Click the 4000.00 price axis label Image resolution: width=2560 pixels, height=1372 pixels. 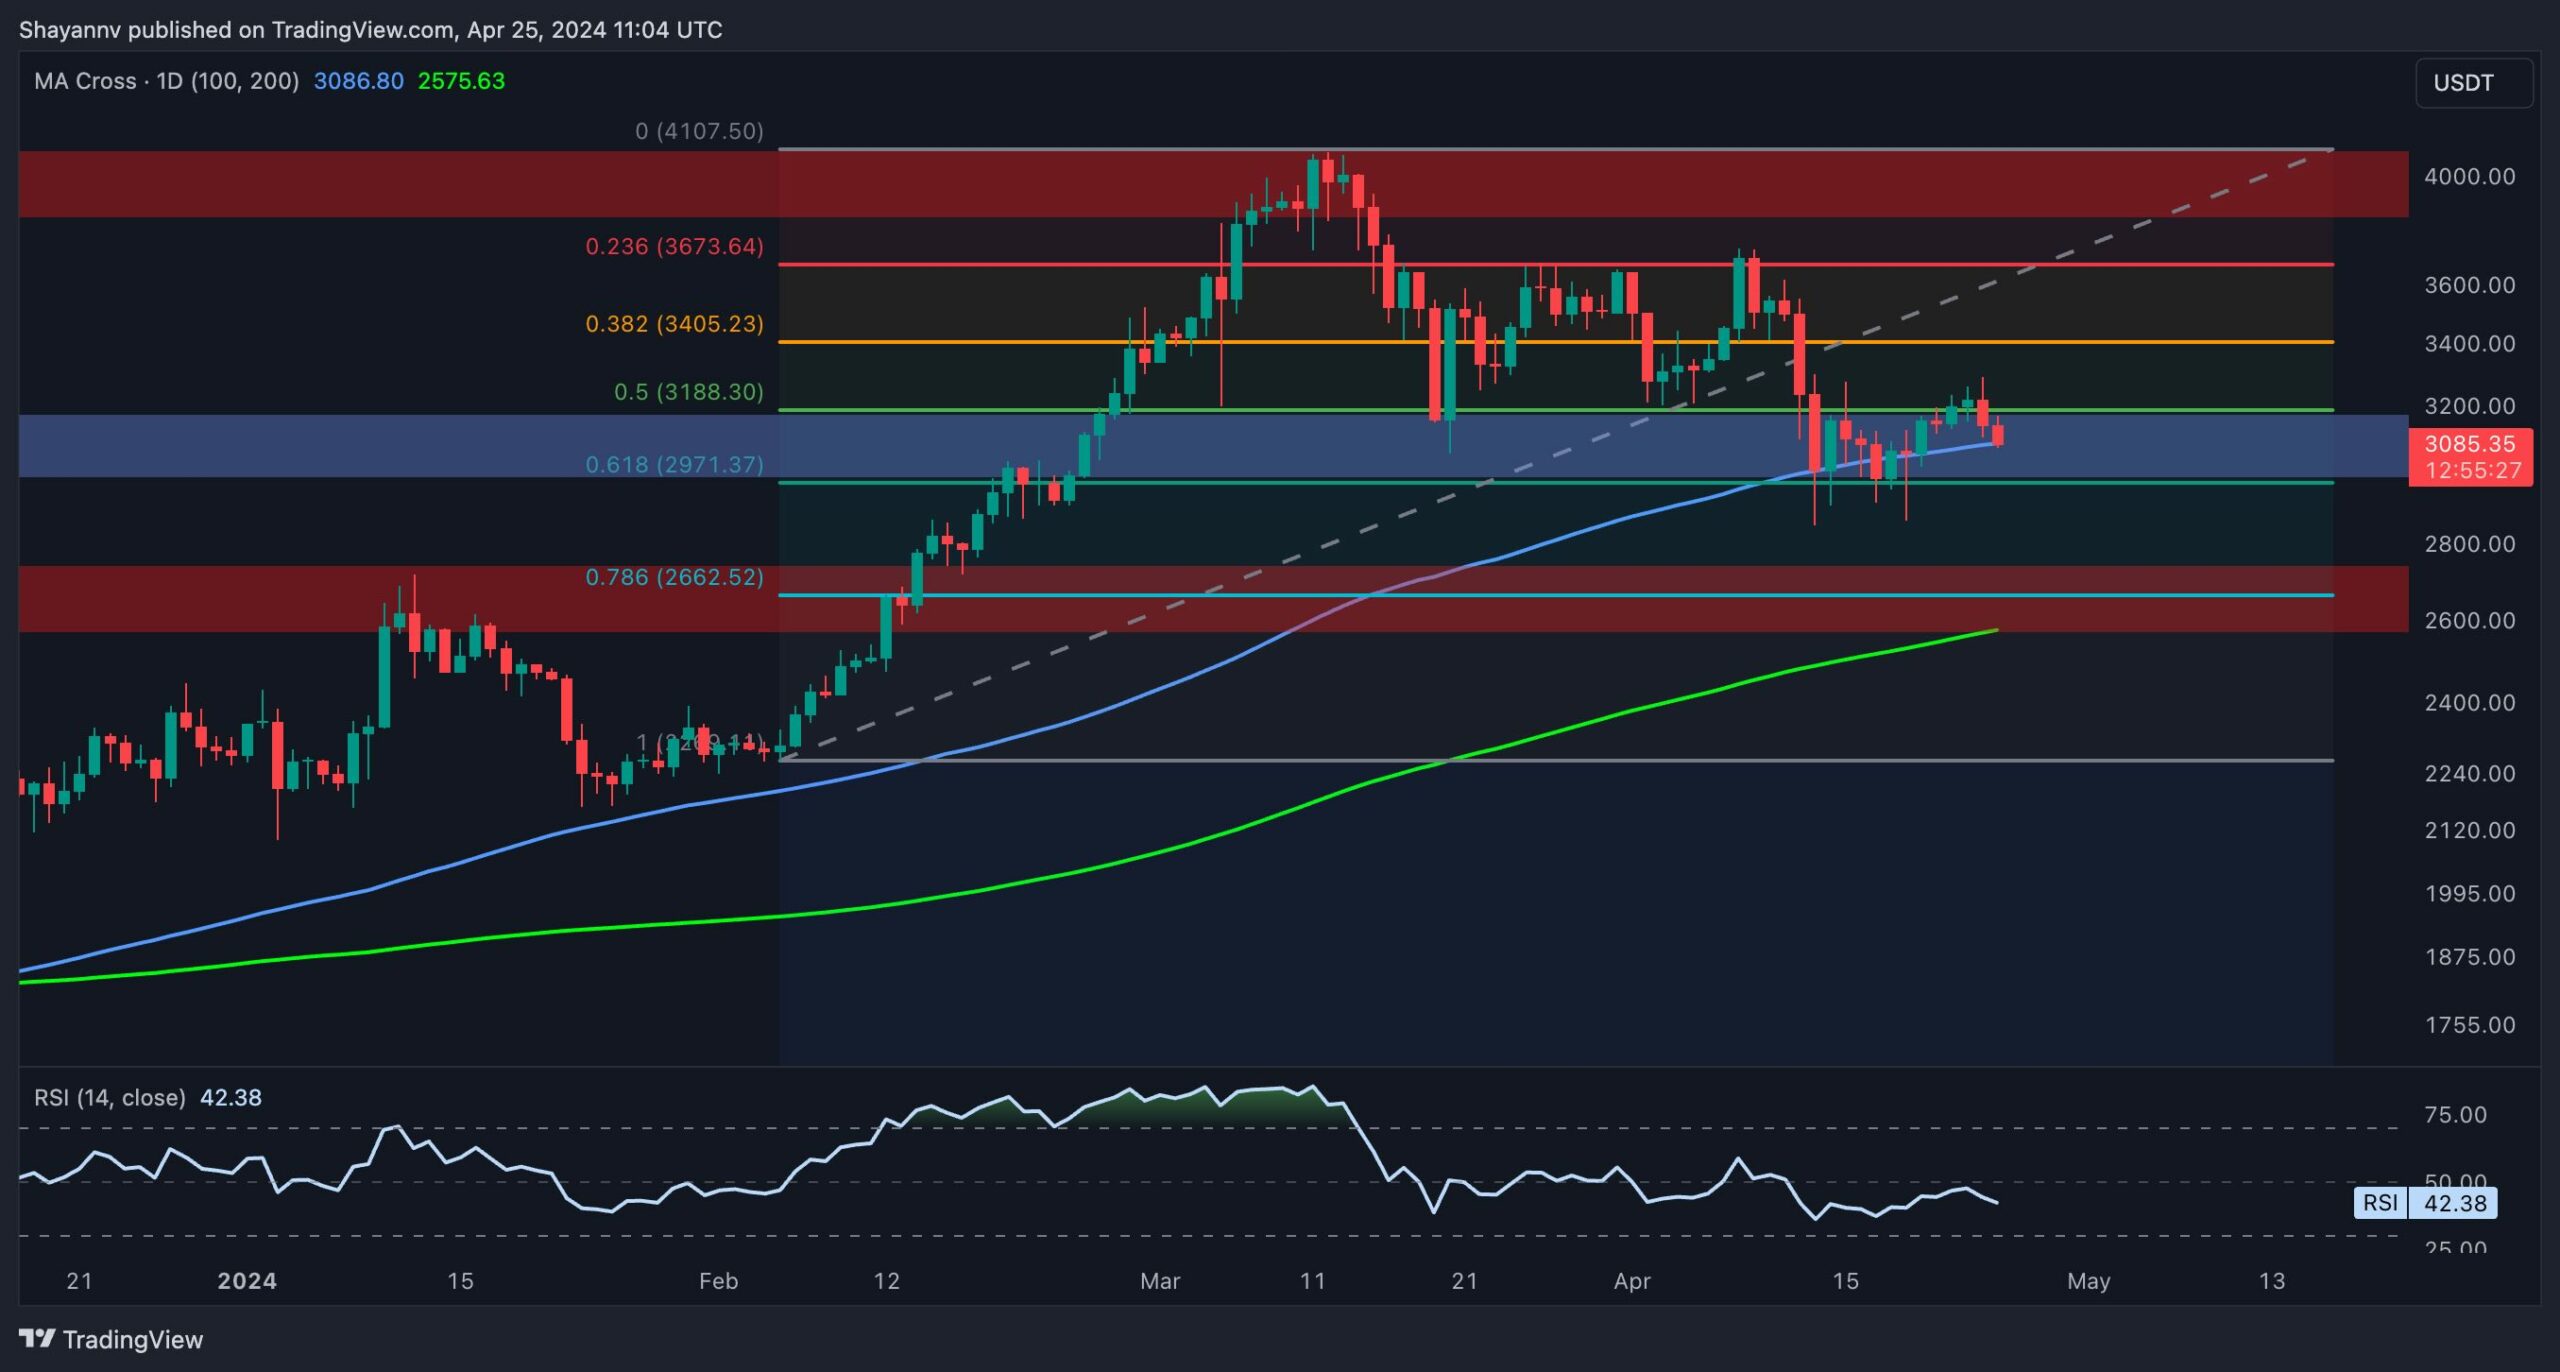2469,177
